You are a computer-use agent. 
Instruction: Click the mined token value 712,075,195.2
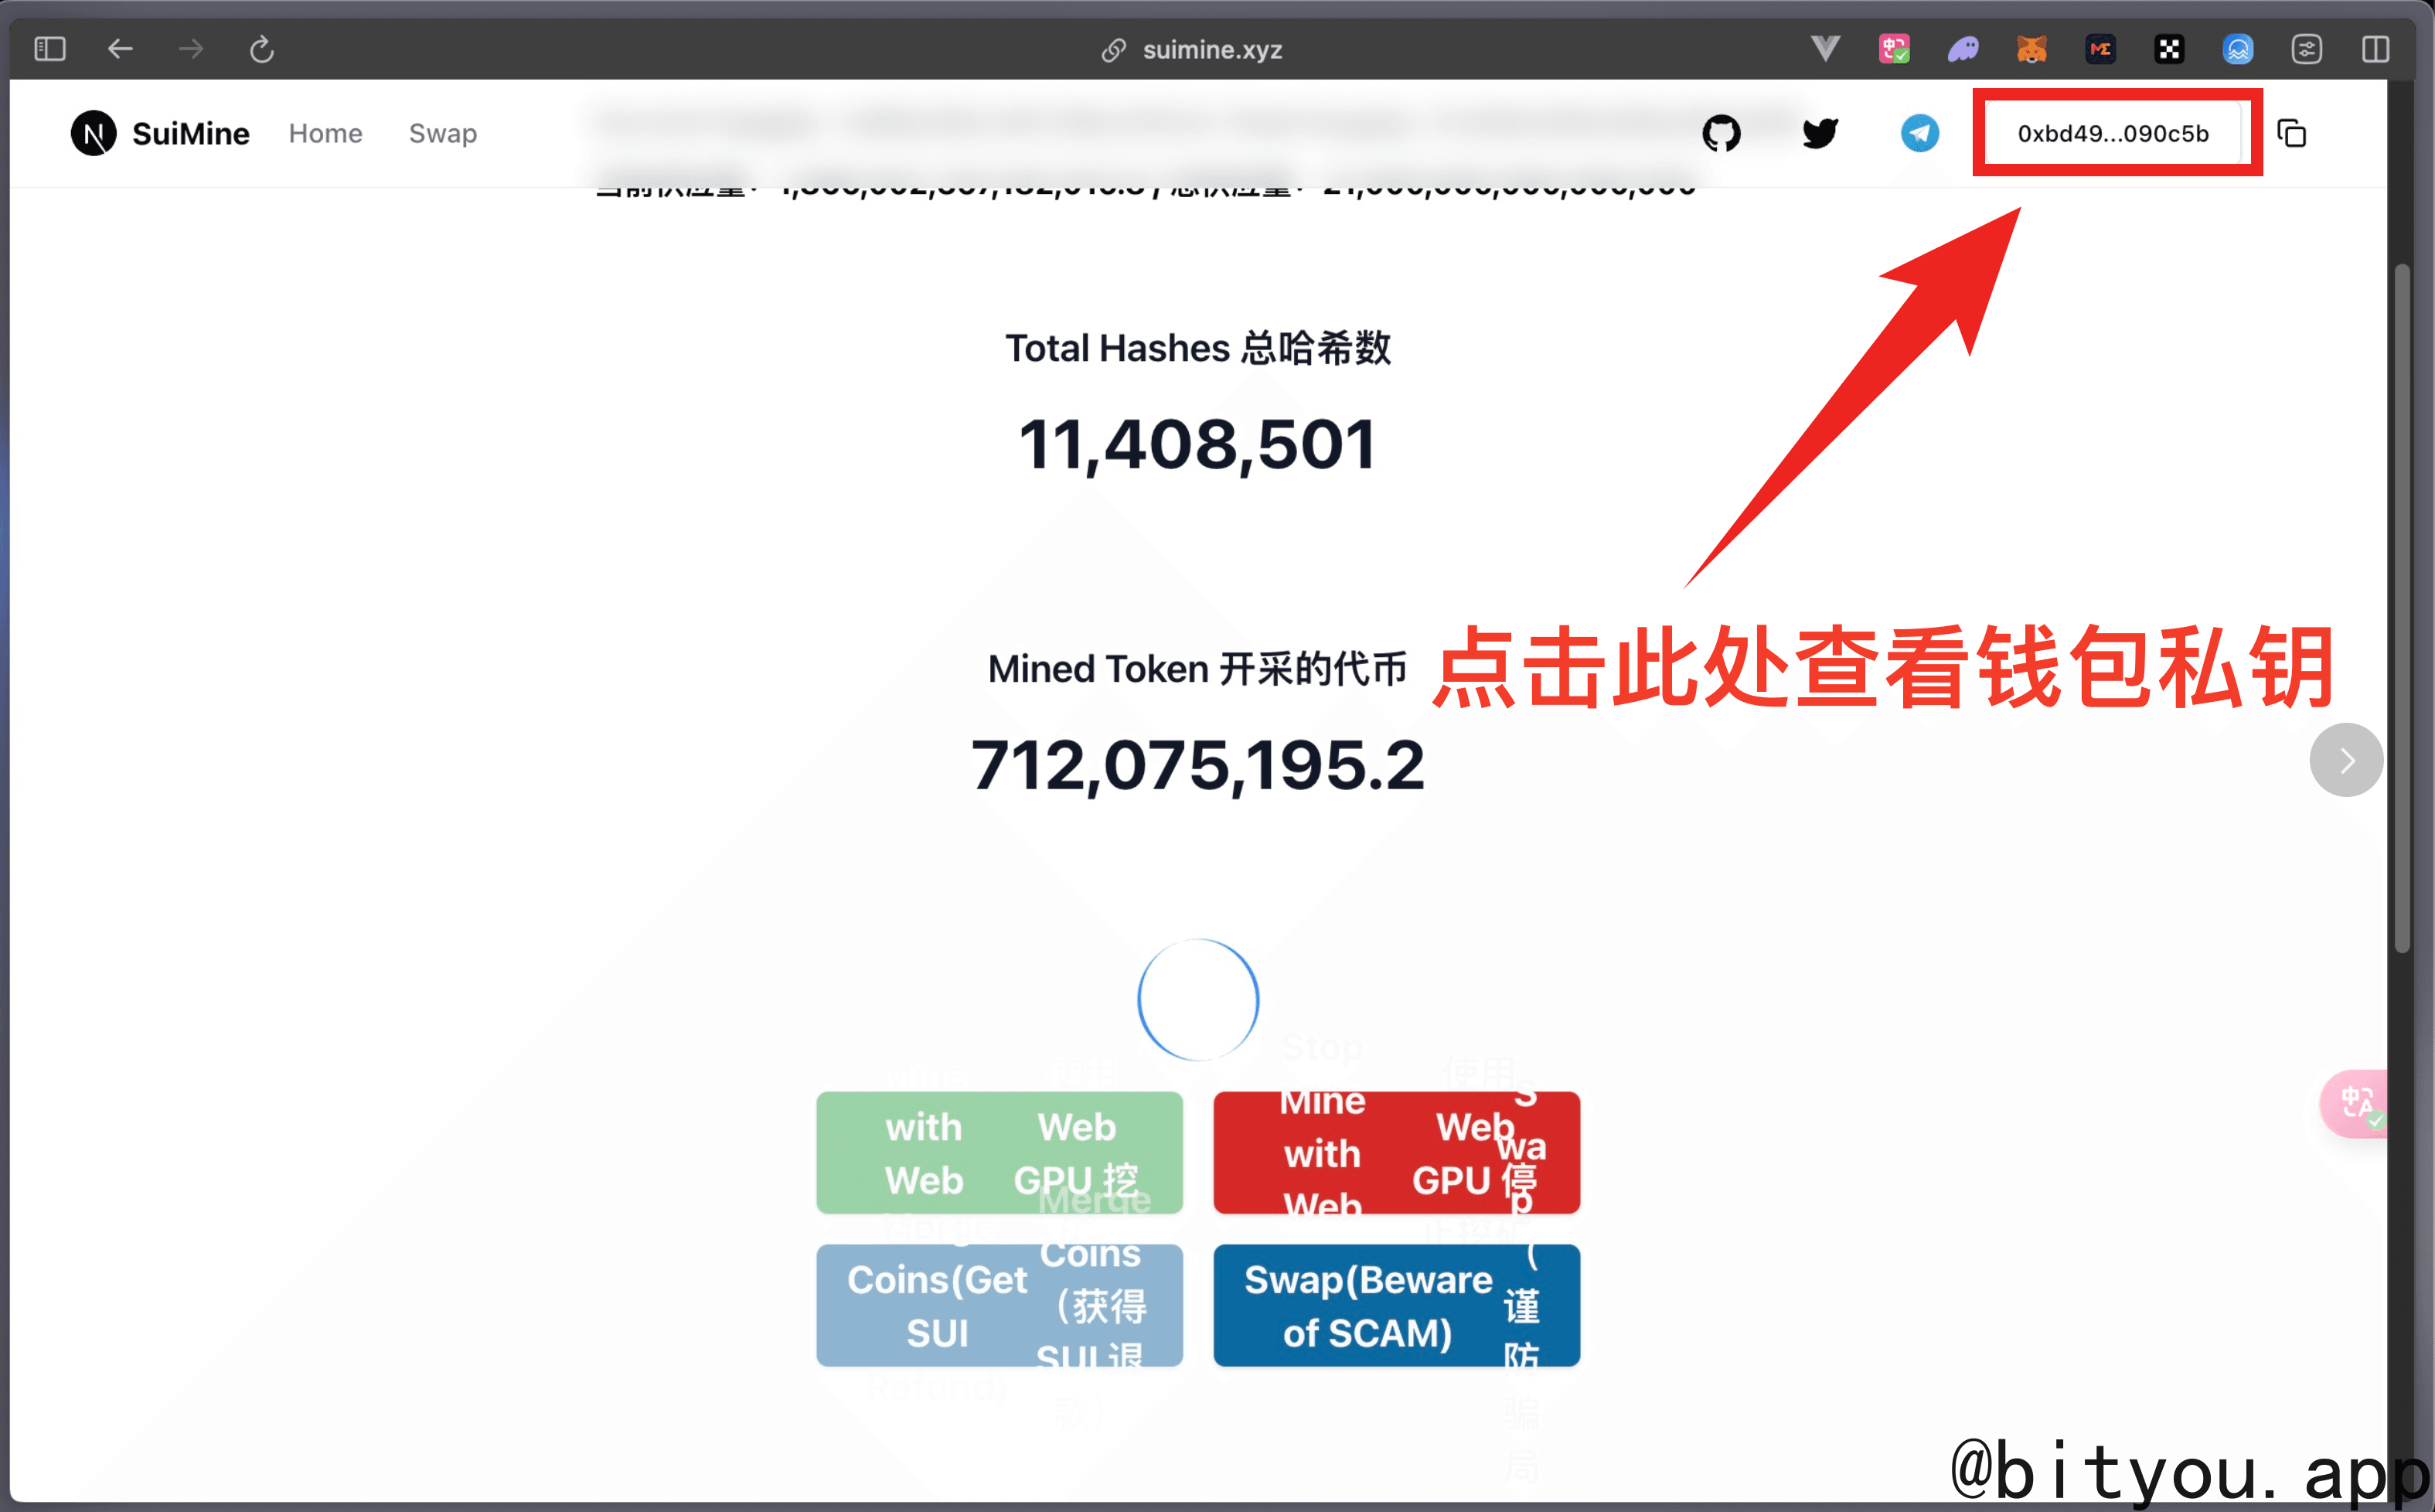[x=1197, y=765]
